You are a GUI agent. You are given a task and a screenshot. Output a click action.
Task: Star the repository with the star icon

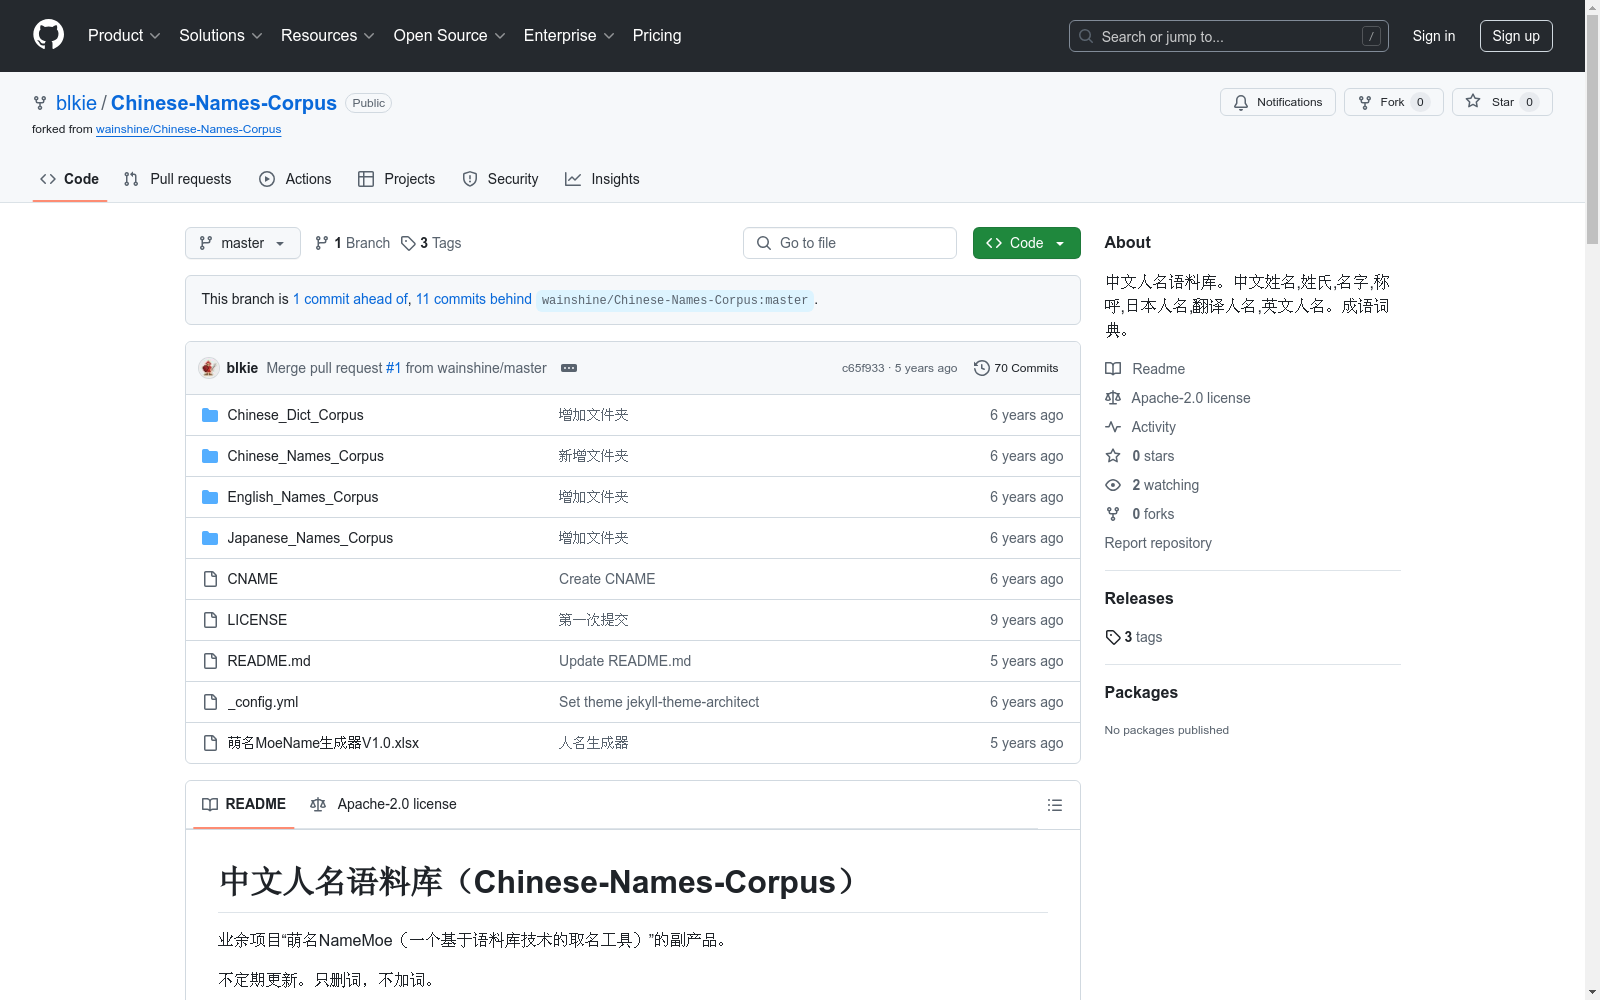(x=1473, y=101)
